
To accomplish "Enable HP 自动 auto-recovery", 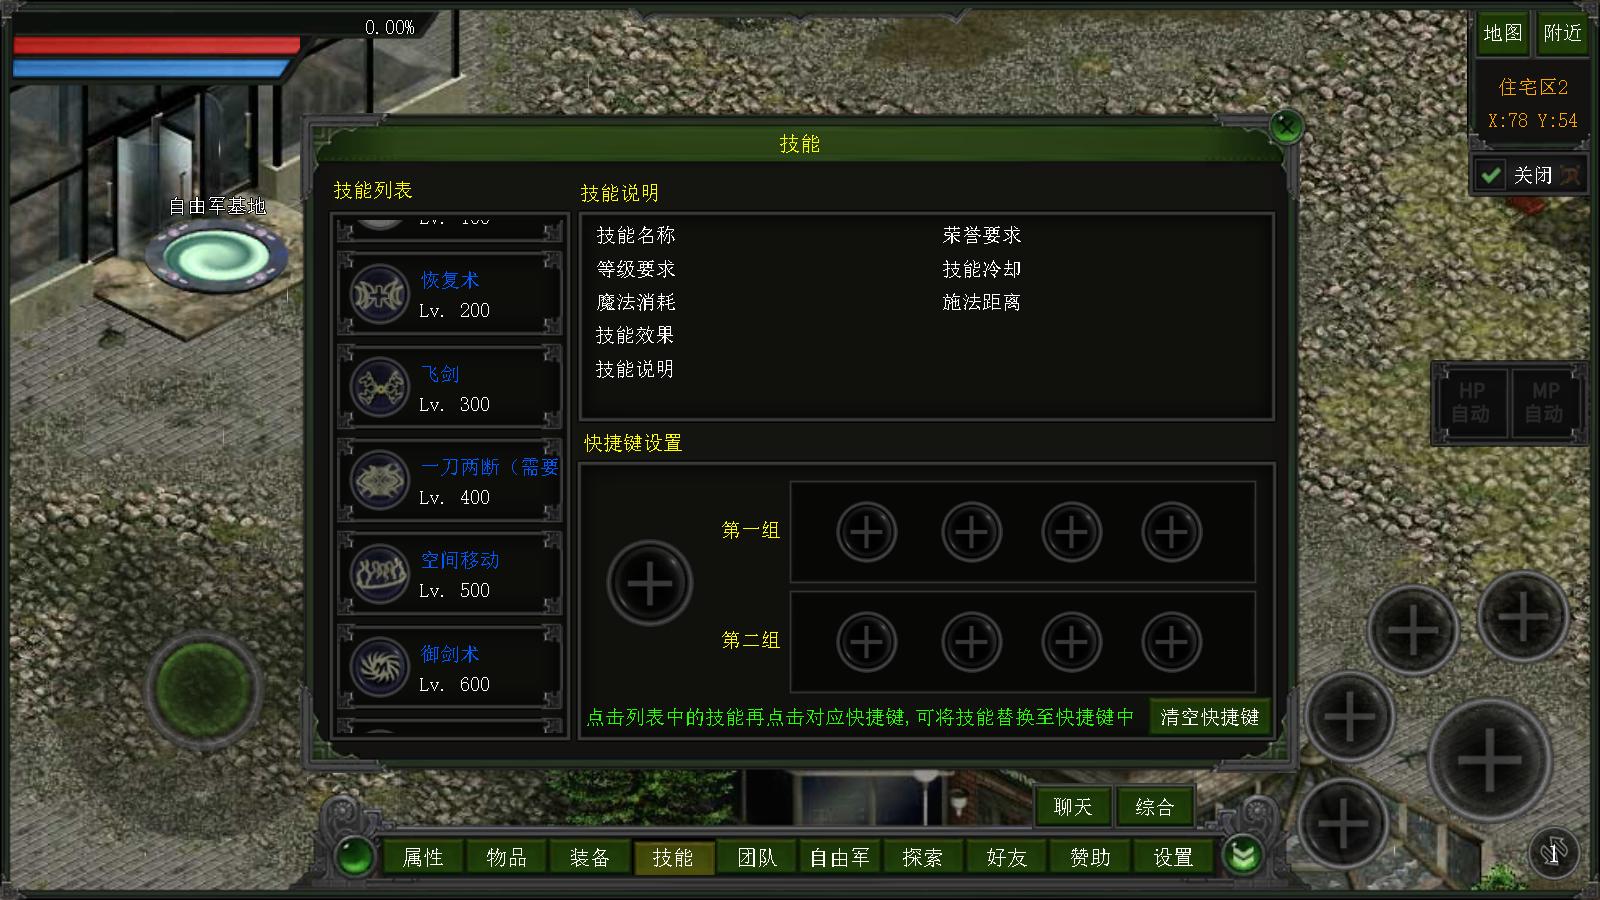I will point(1470,402).
